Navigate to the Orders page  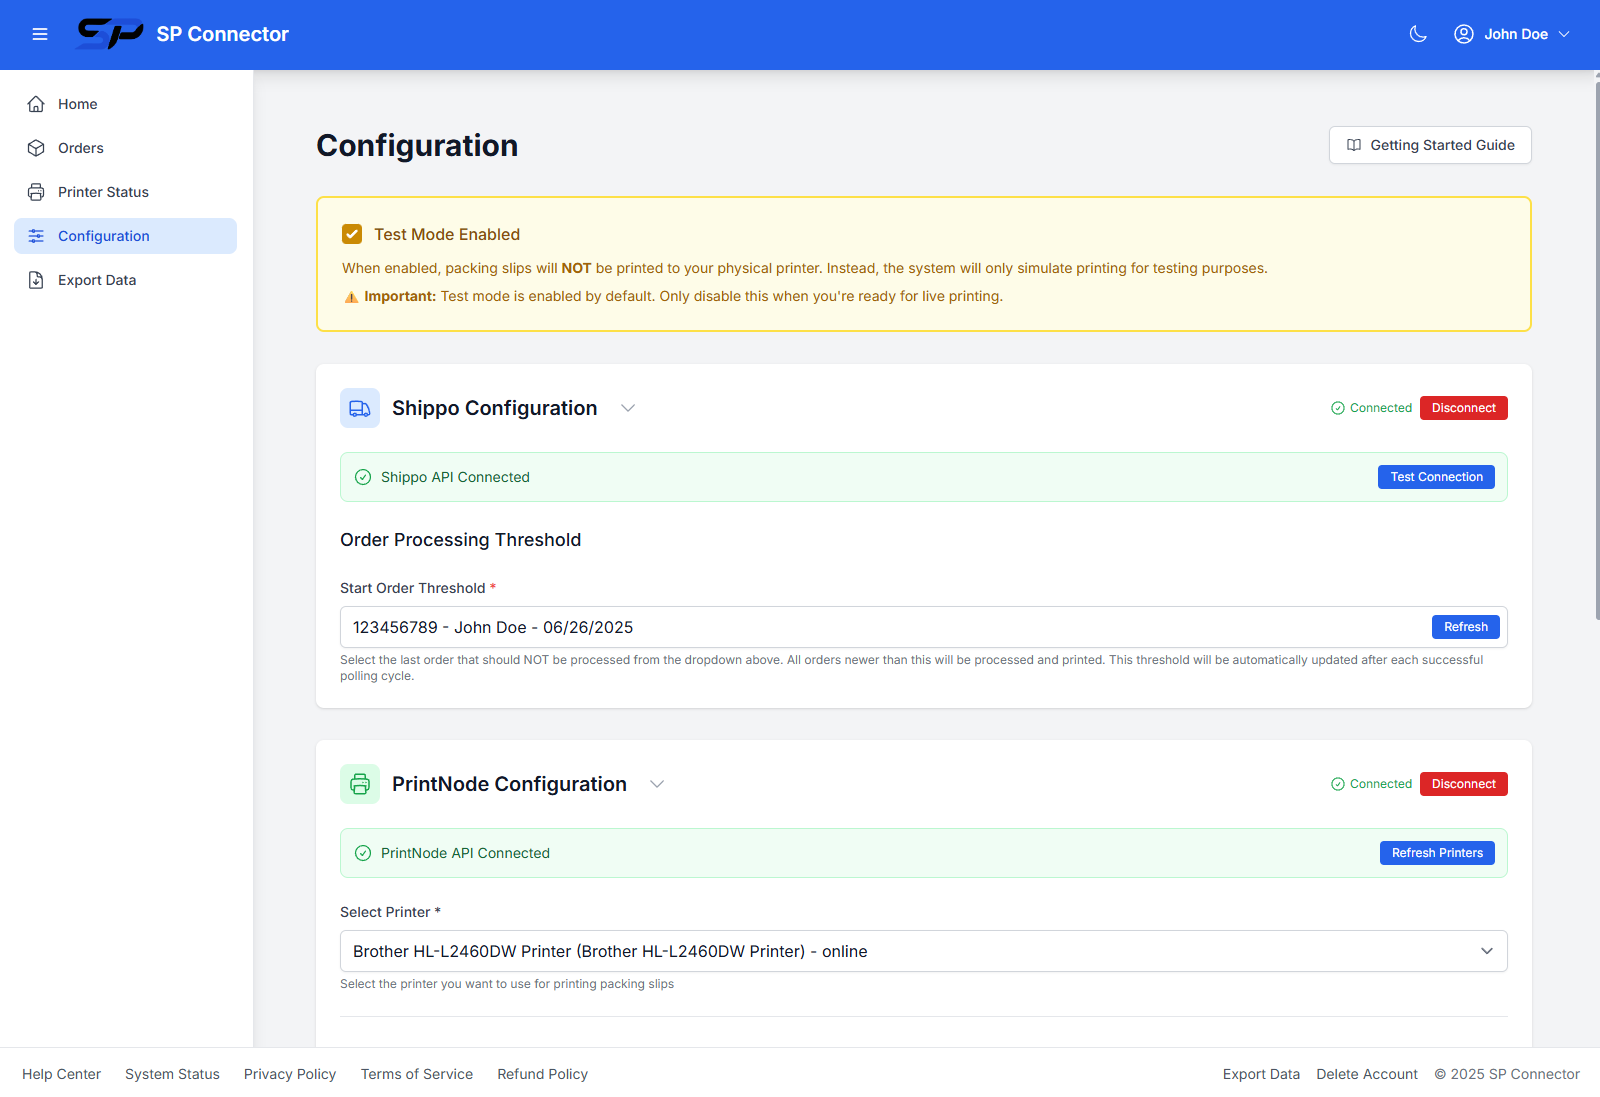pyautogui.click(x=80, y=147)
